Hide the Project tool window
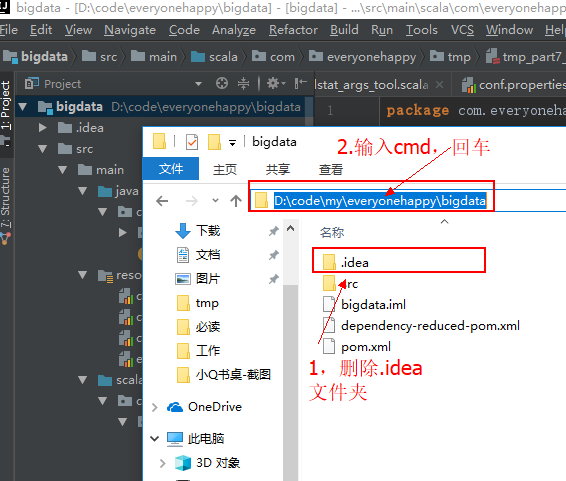Viewport: 566px width, 481px height. (300, 83)
